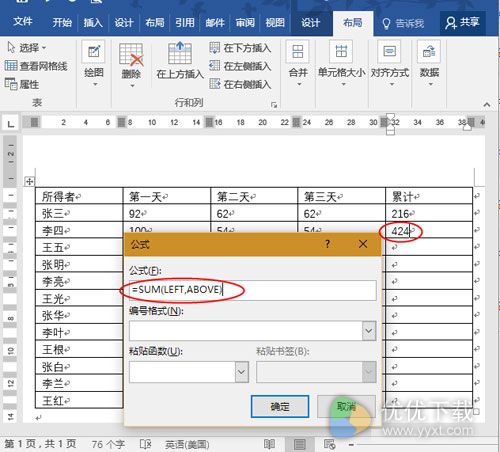The image size is (500, 452).
Task: Click 在右侧插入 insert column right
Action: pyautogui.click(x=240, y=84)
